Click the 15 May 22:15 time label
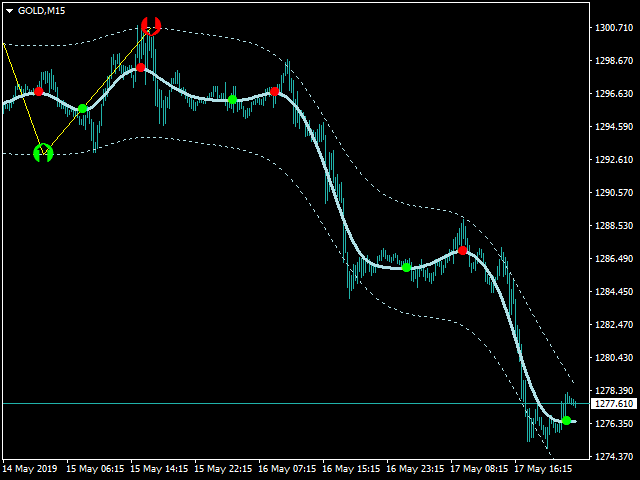The image size is (640, 480). (223, 469)
